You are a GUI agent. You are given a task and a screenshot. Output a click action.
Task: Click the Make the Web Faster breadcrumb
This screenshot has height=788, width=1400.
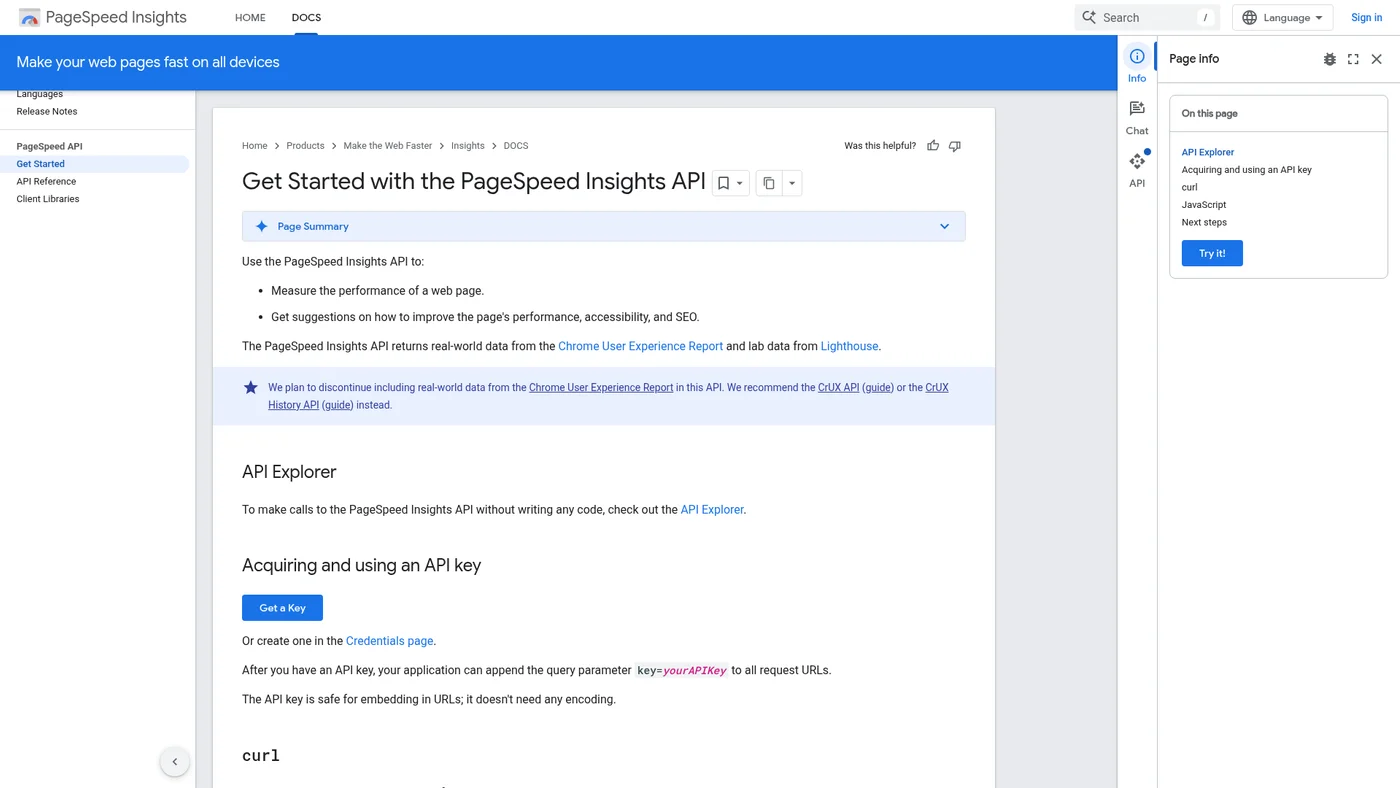(x=388, y=146)
